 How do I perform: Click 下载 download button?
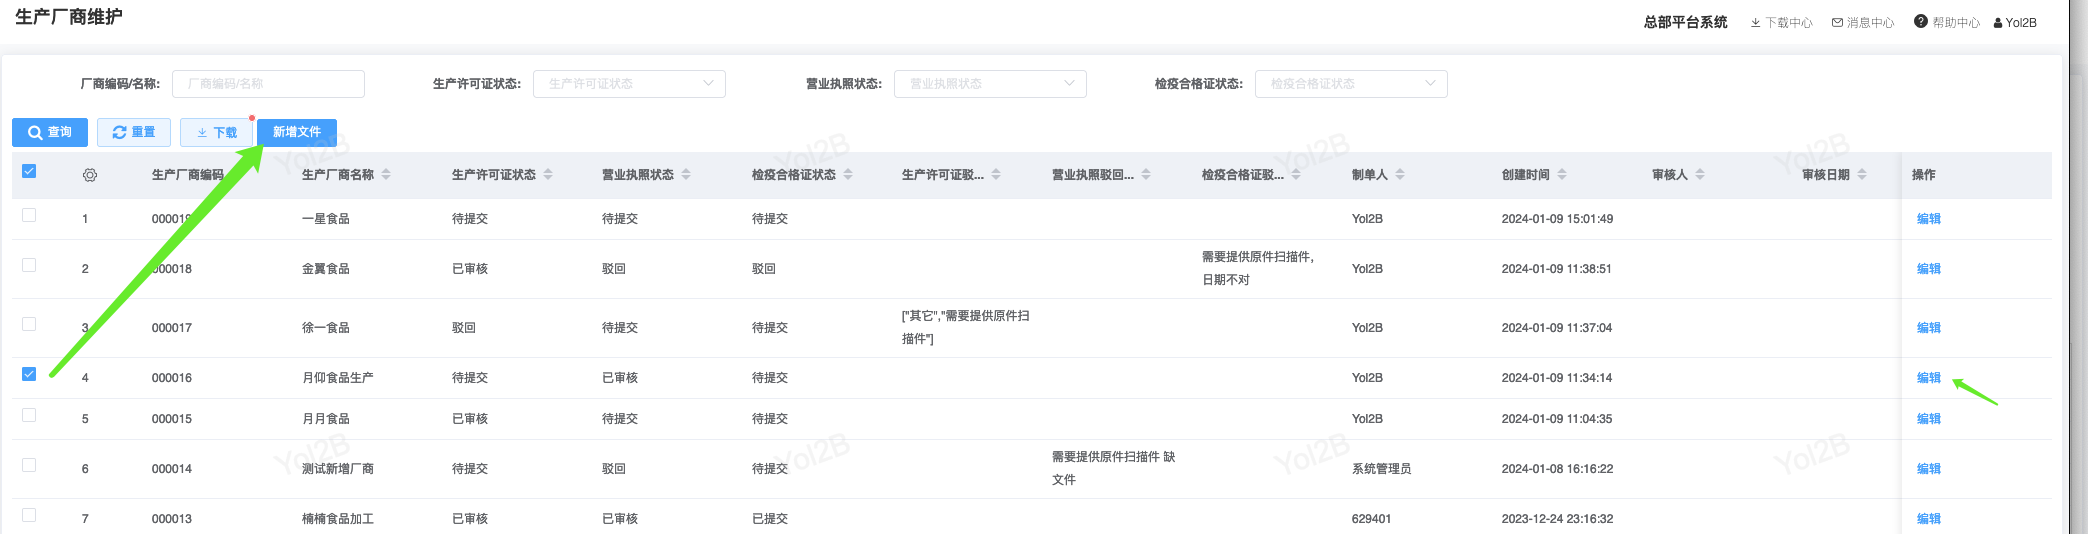pos(216,132)
